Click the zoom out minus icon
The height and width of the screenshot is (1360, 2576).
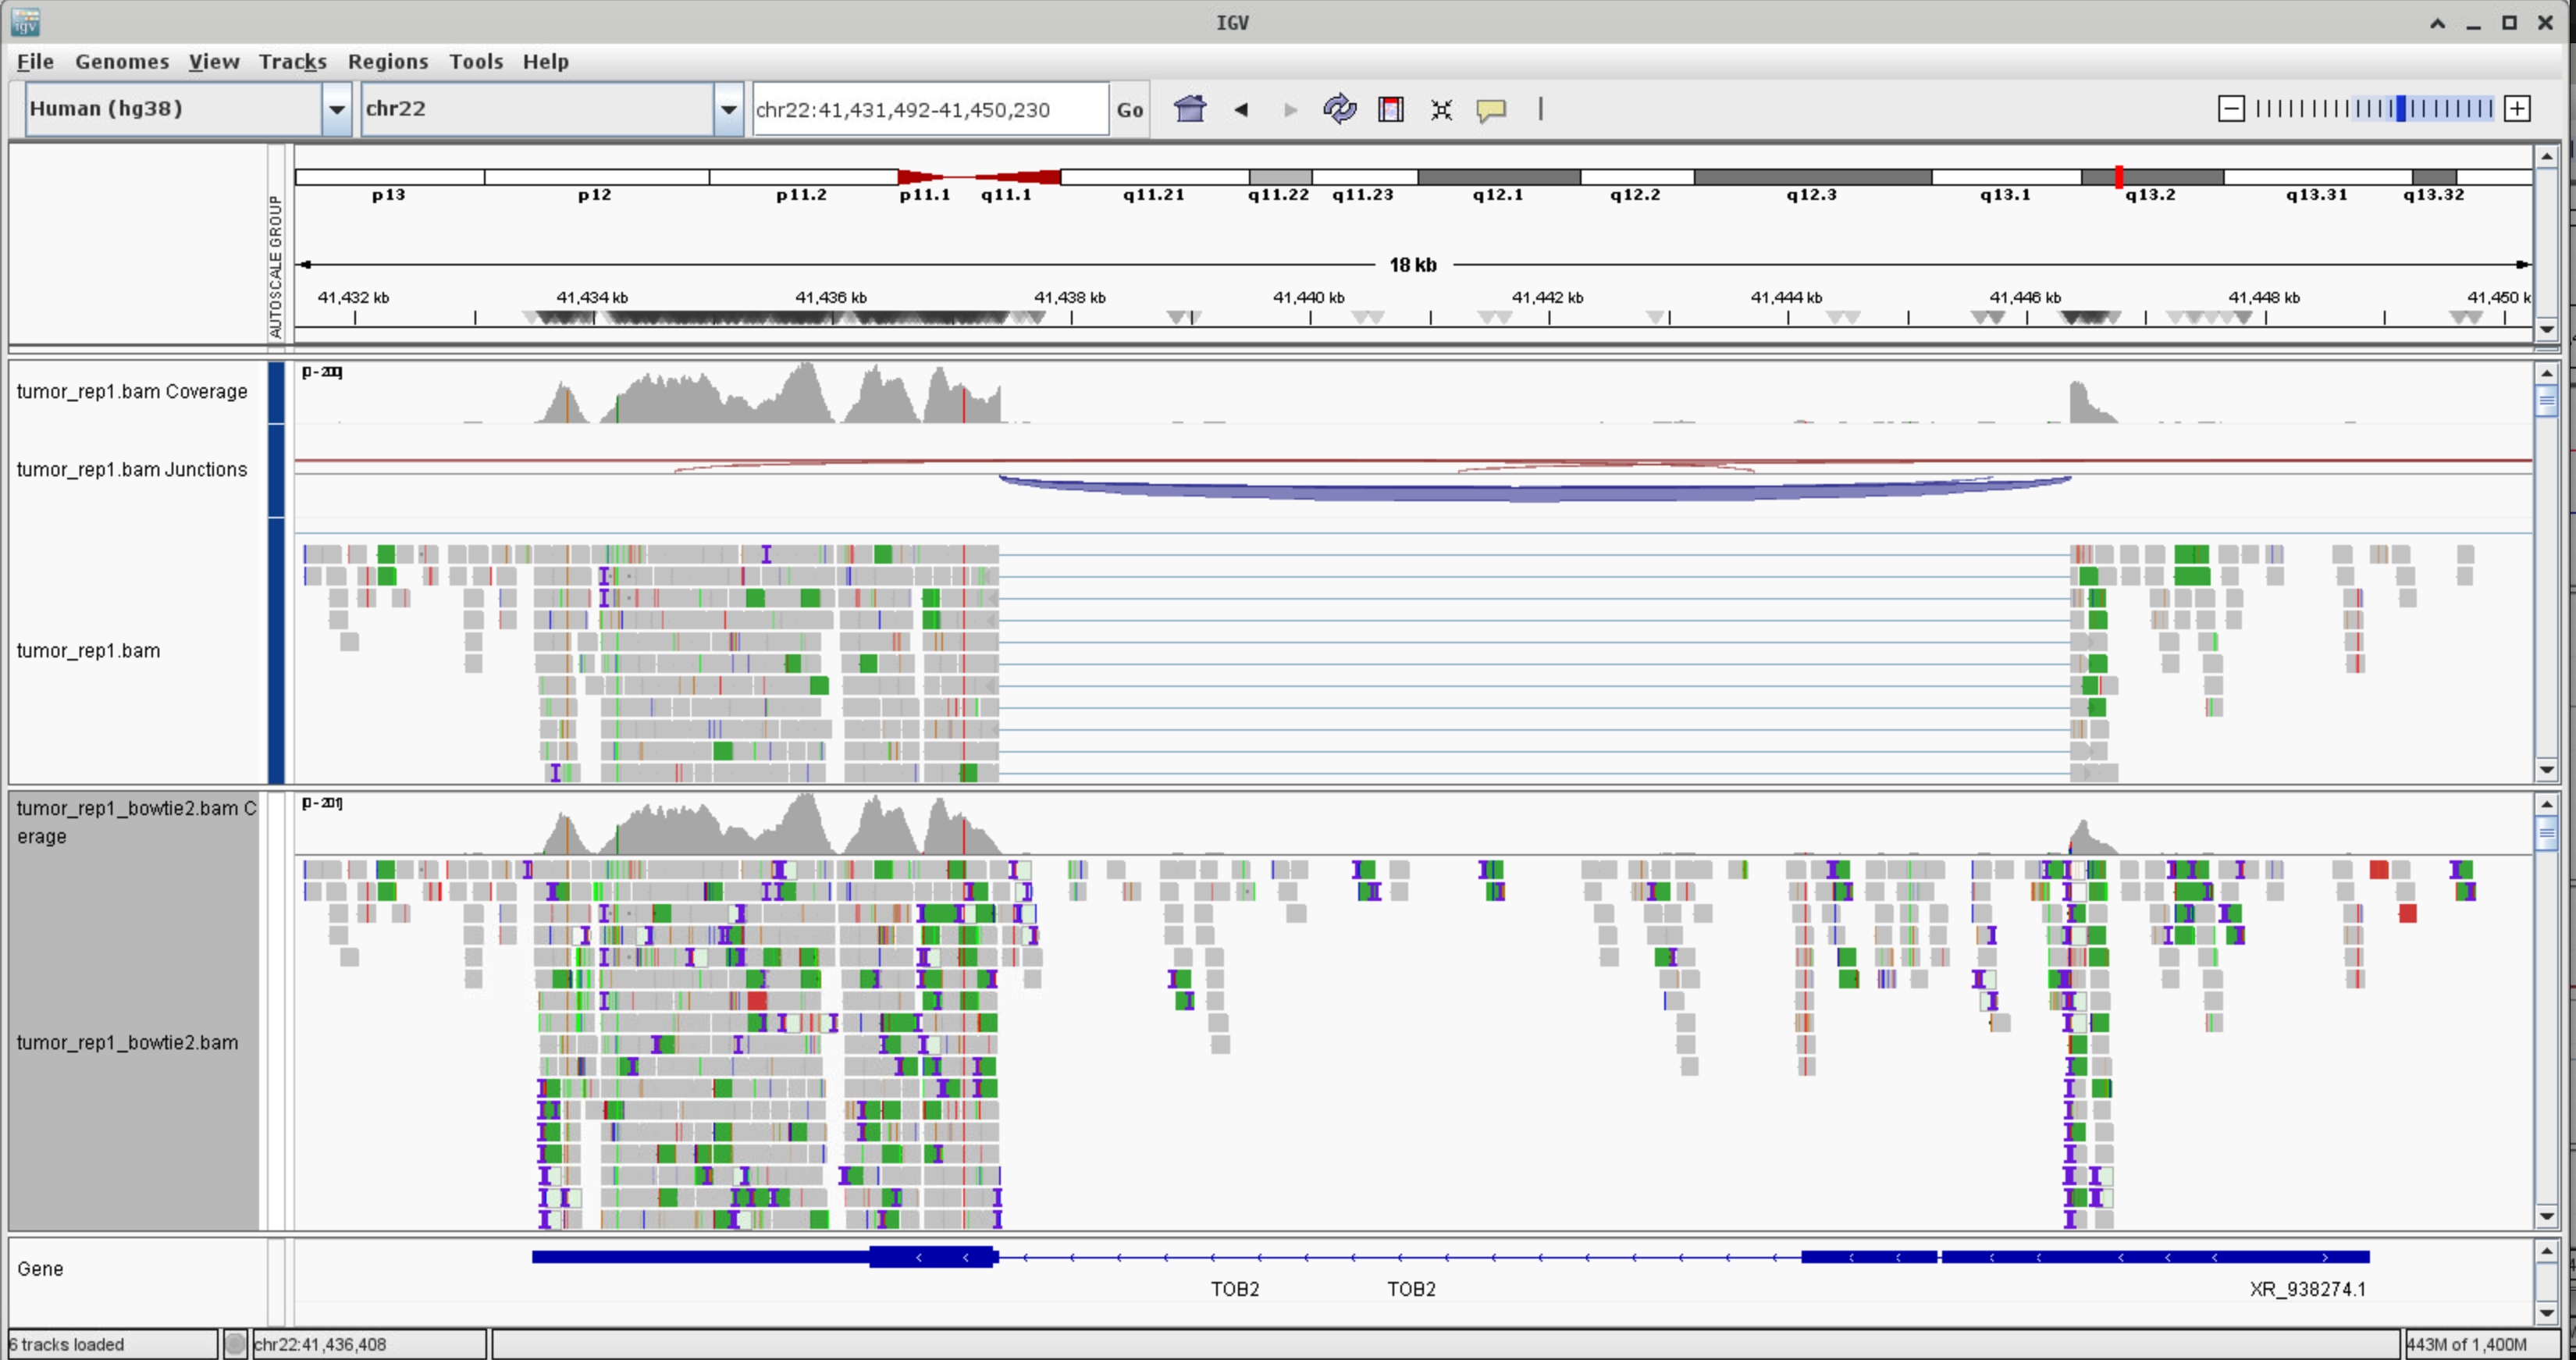click(2230, 109)
